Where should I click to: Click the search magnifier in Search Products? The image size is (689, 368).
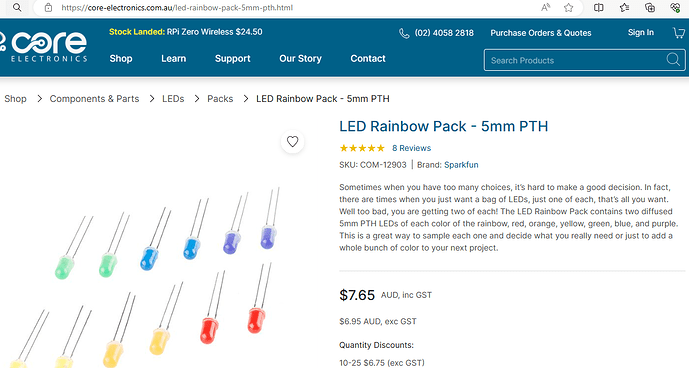673,59
